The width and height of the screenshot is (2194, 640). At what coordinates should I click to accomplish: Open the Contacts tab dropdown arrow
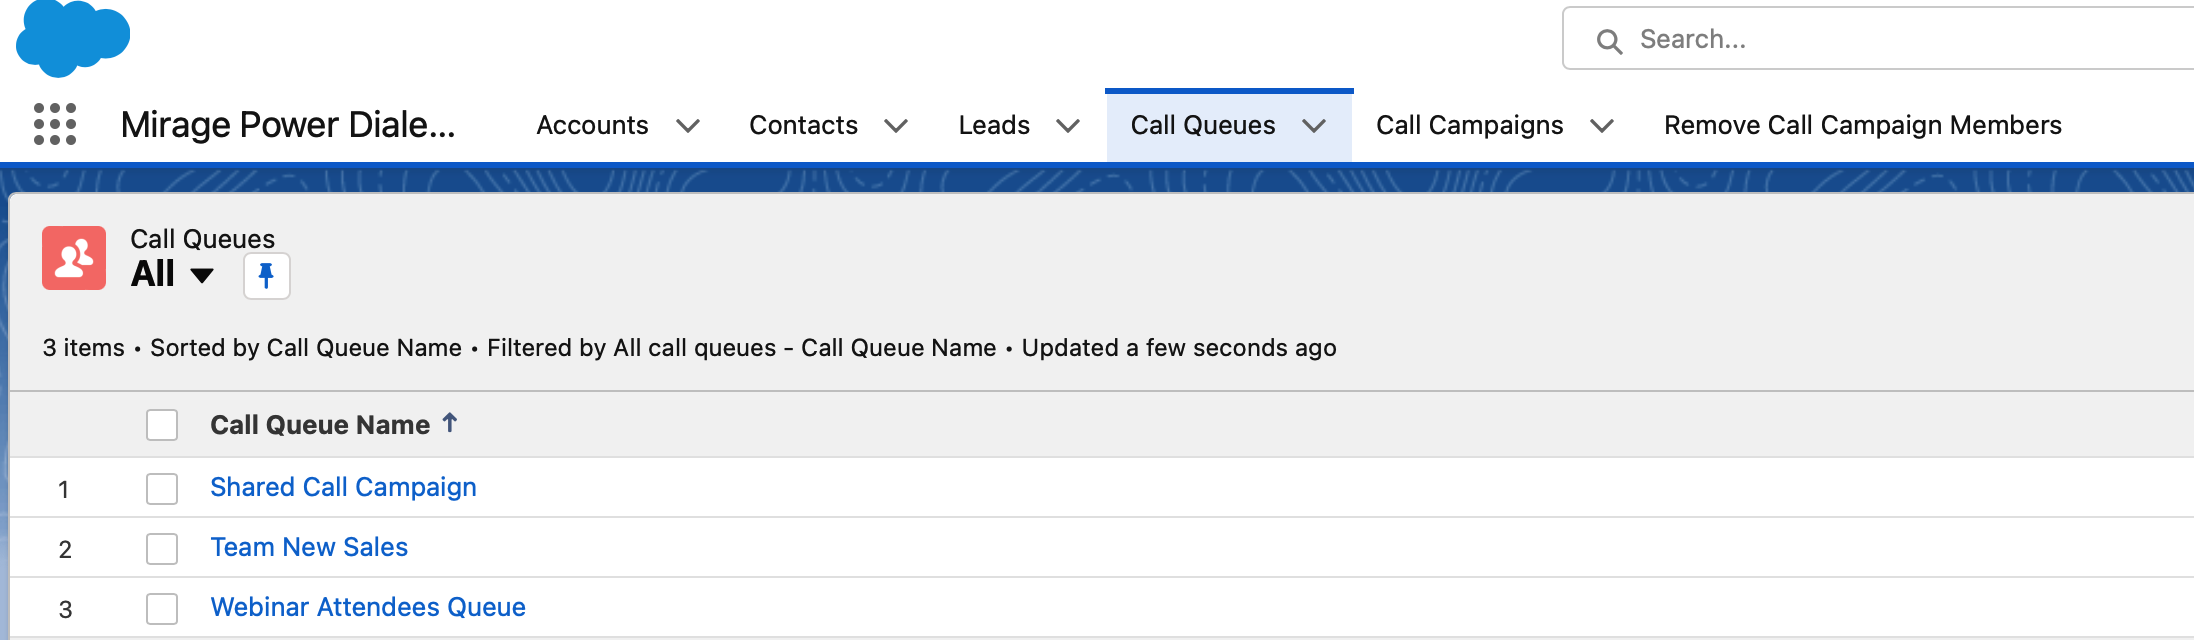coord(896,126)
